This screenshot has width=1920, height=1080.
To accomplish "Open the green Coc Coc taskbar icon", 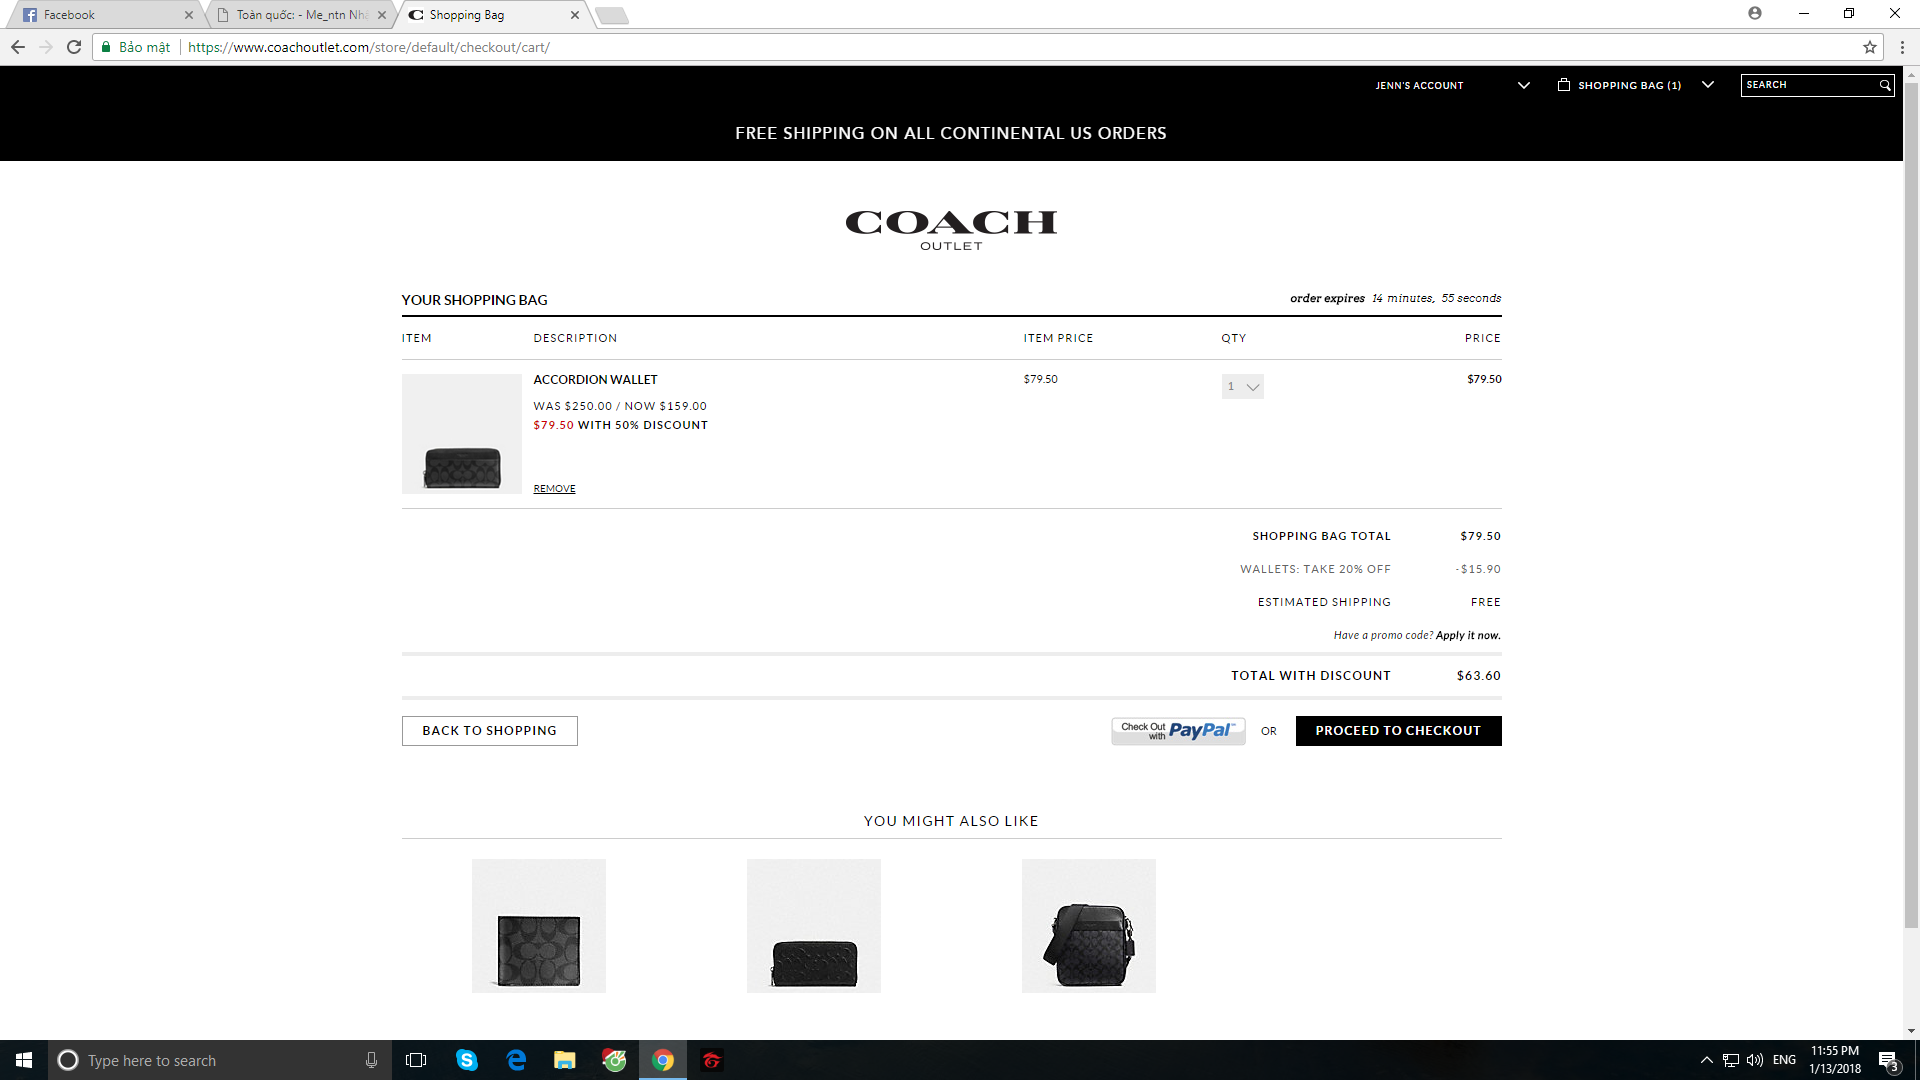I will tap(614, 1060).
